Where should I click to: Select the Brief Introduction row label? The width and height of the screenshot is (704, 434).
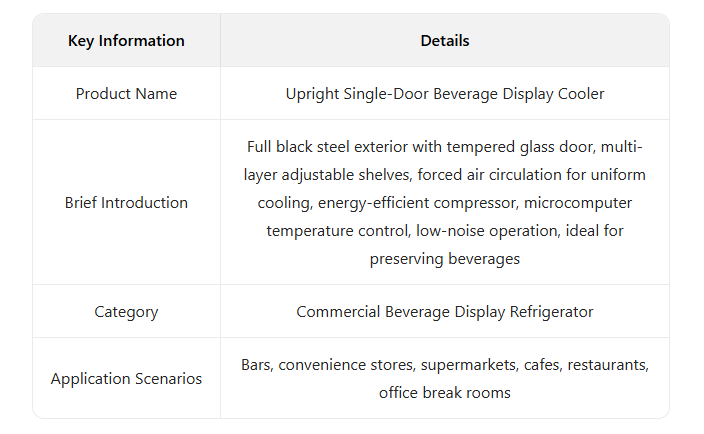tap(126, 203)
